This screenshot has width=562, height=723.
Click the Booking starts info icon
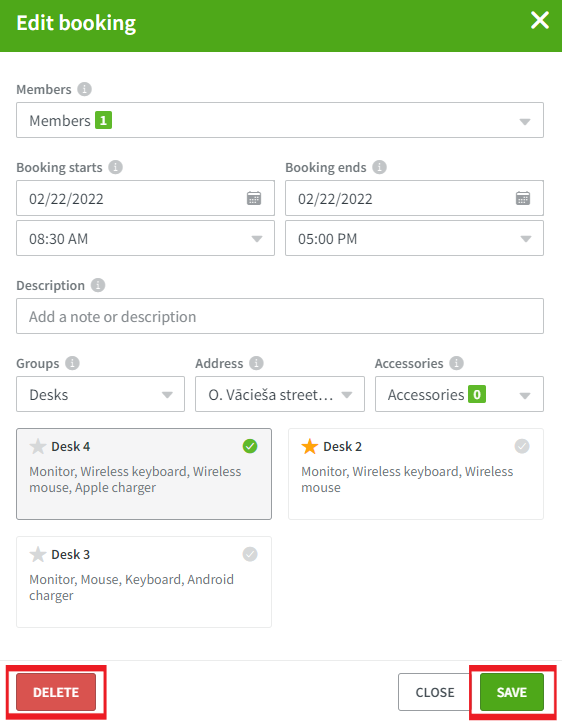click(x=115, y=167)
